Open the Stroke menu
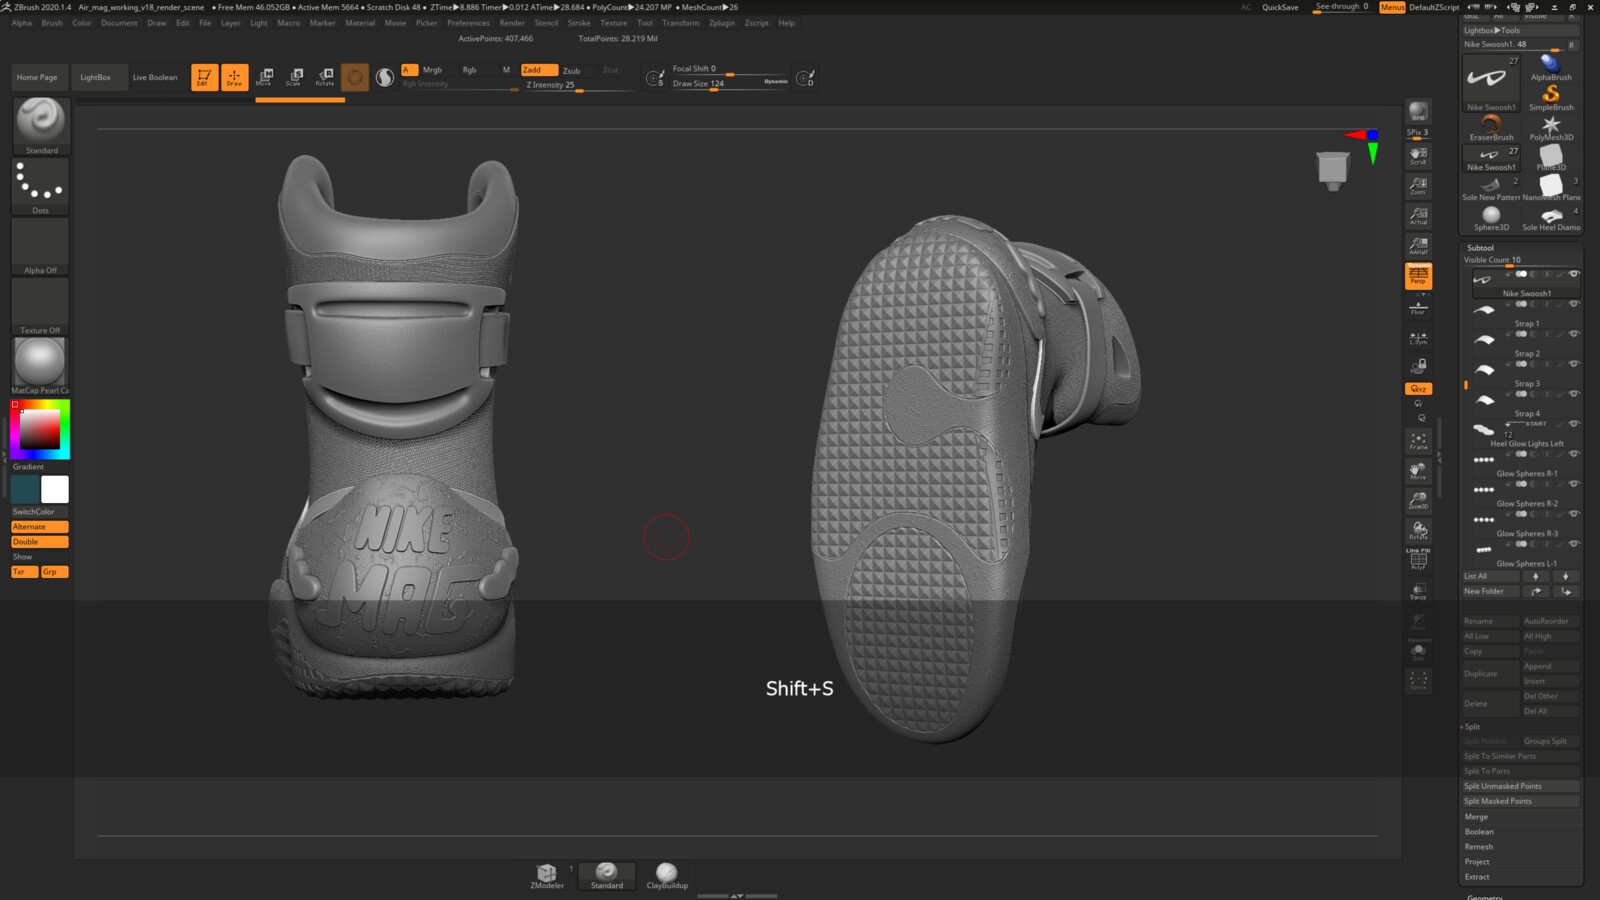This screenshot has width=1600, height=900. tap(579, 23)
